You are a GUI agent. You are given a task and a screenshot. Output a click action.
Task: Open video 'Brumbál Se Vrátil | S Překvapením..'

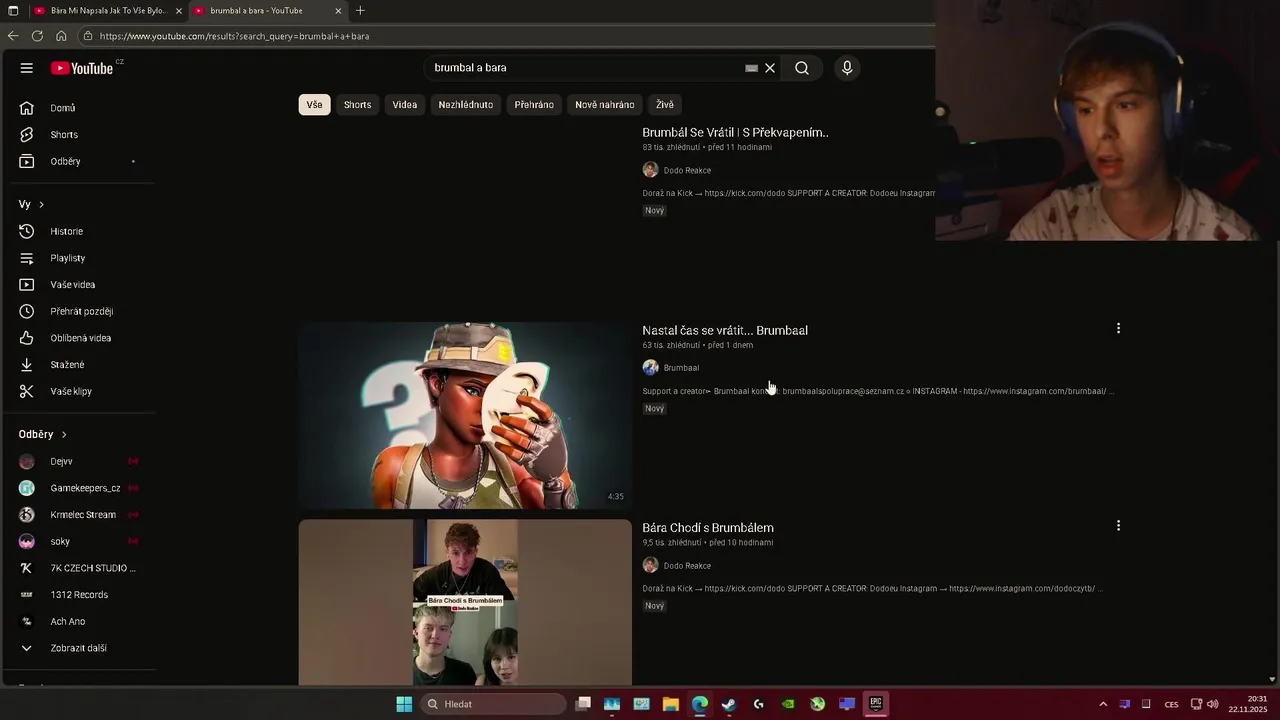(x=735, y=132)
